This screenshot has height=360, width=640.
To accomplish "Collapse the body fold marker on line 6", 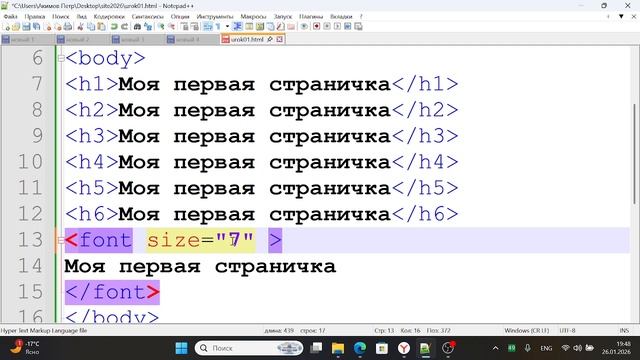I will [x=61, y=58].
